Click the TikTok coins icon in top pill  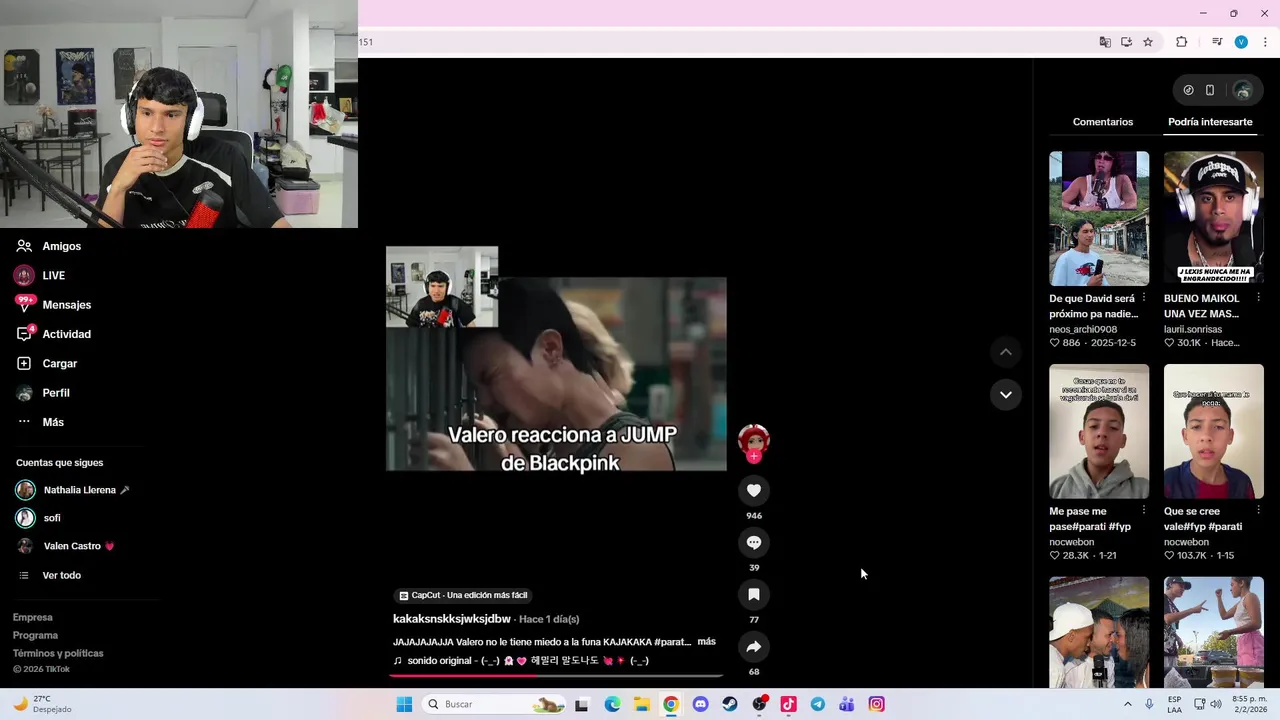[1188, 90]
